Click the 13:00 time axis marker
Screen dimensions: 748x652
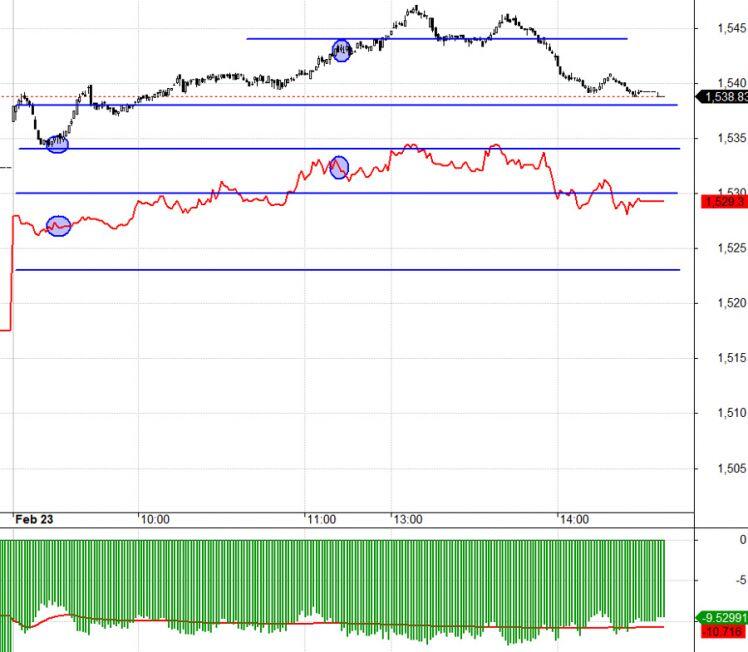click(408, 519)
